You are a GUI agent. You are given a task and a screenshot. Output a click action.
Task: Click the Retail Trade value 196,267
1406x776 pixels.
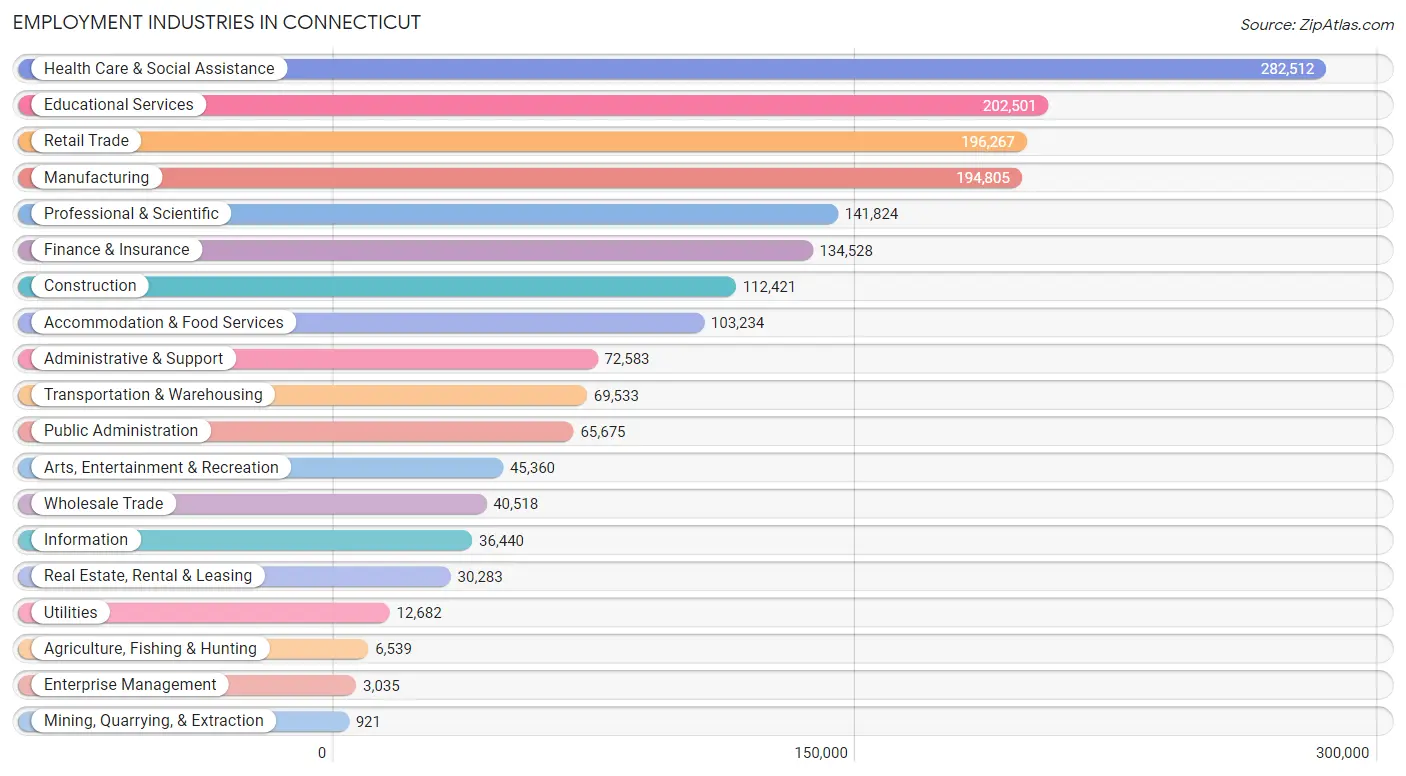tap(988, 142)
